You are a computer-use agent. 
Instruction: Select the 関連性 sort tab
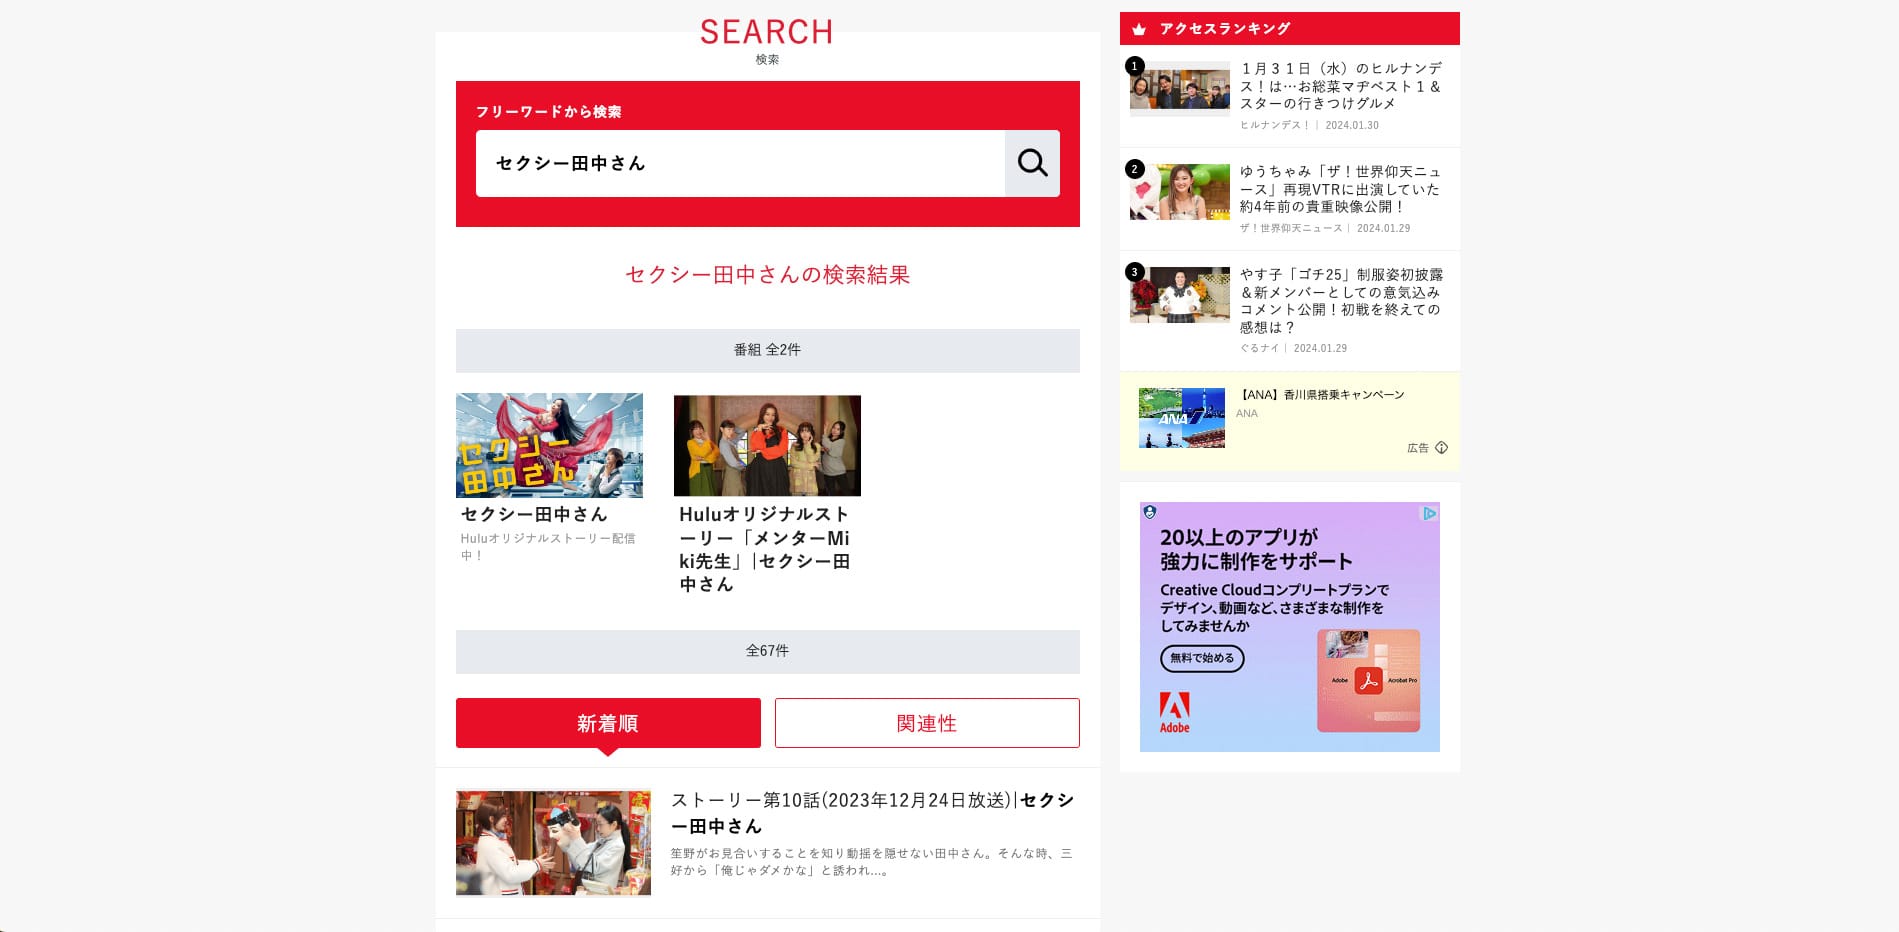[927, 723]
